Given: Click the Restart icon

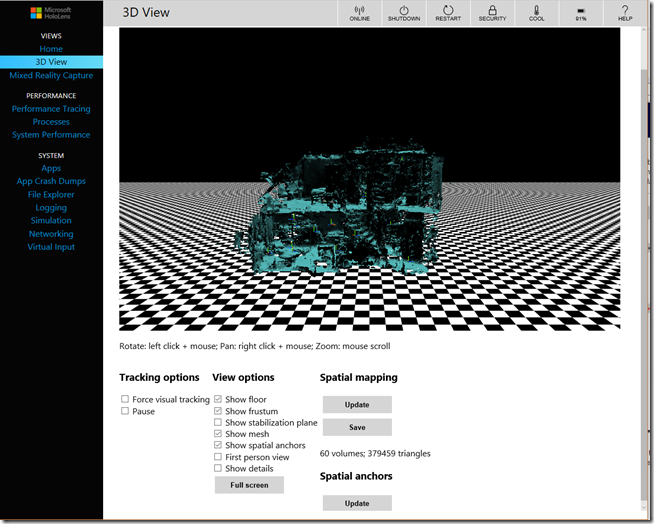Looking at the screenshot, I should pos(448,13).
